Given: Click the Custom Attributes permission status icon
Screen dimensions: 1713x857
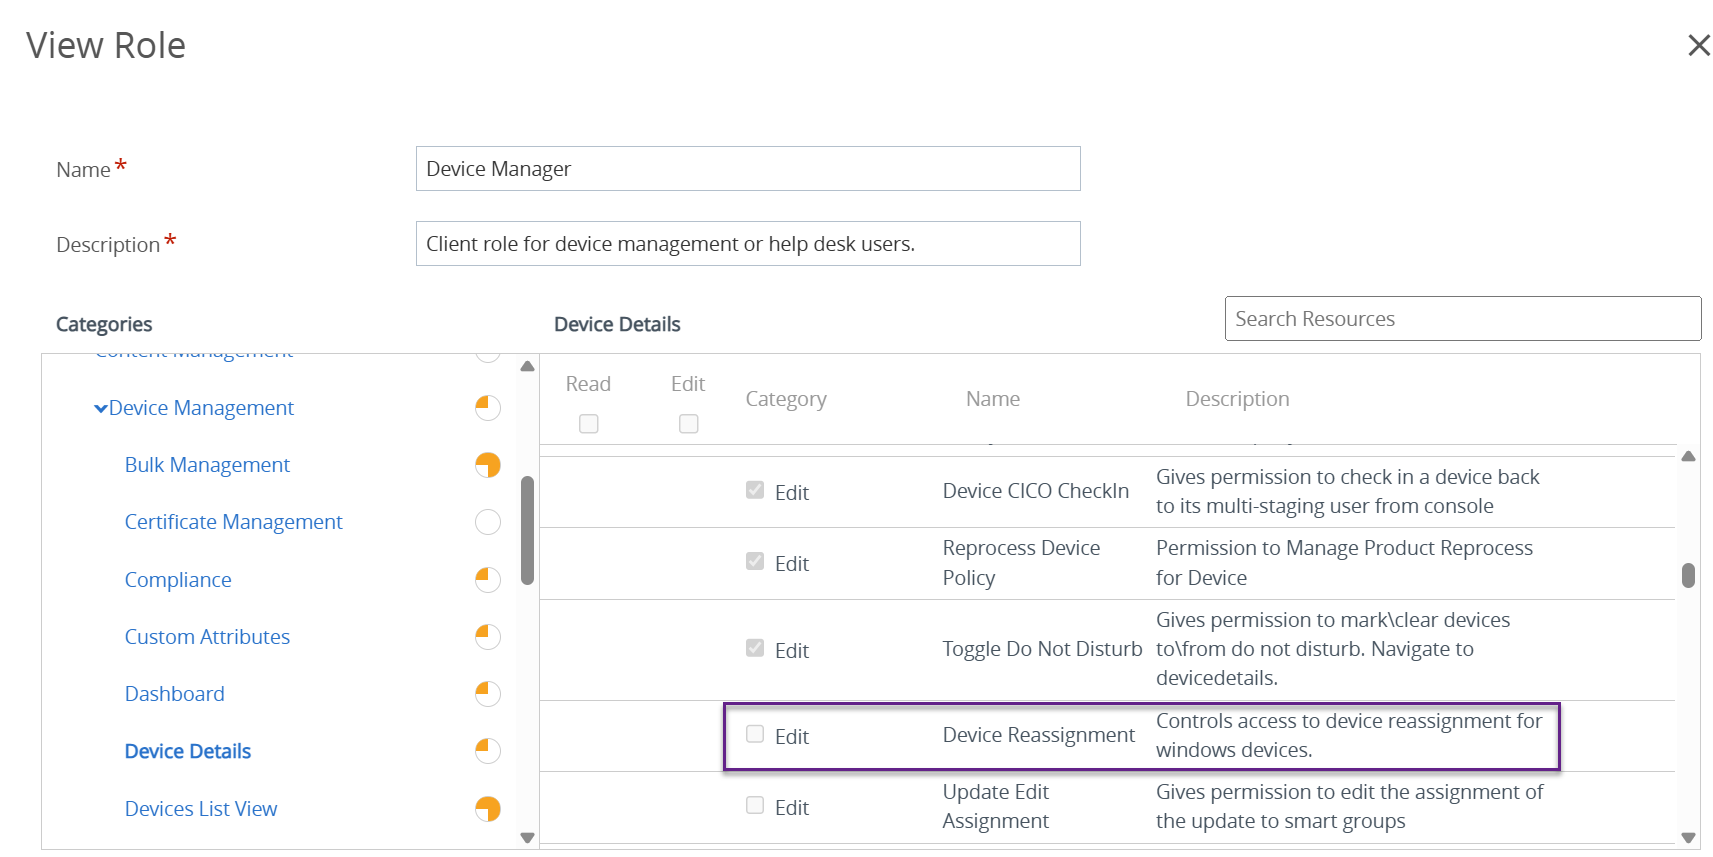Looking at the screenshot, I should [x=487, y=637].
